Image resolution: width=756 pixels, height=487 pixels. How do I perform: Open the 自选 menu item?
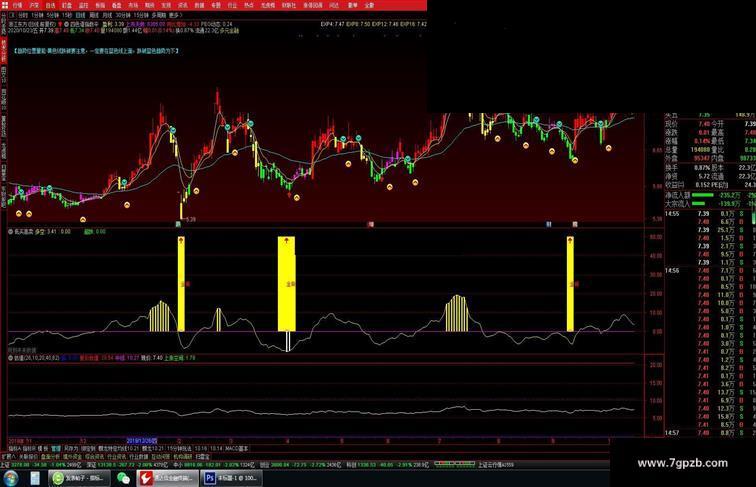pos(50,5)
